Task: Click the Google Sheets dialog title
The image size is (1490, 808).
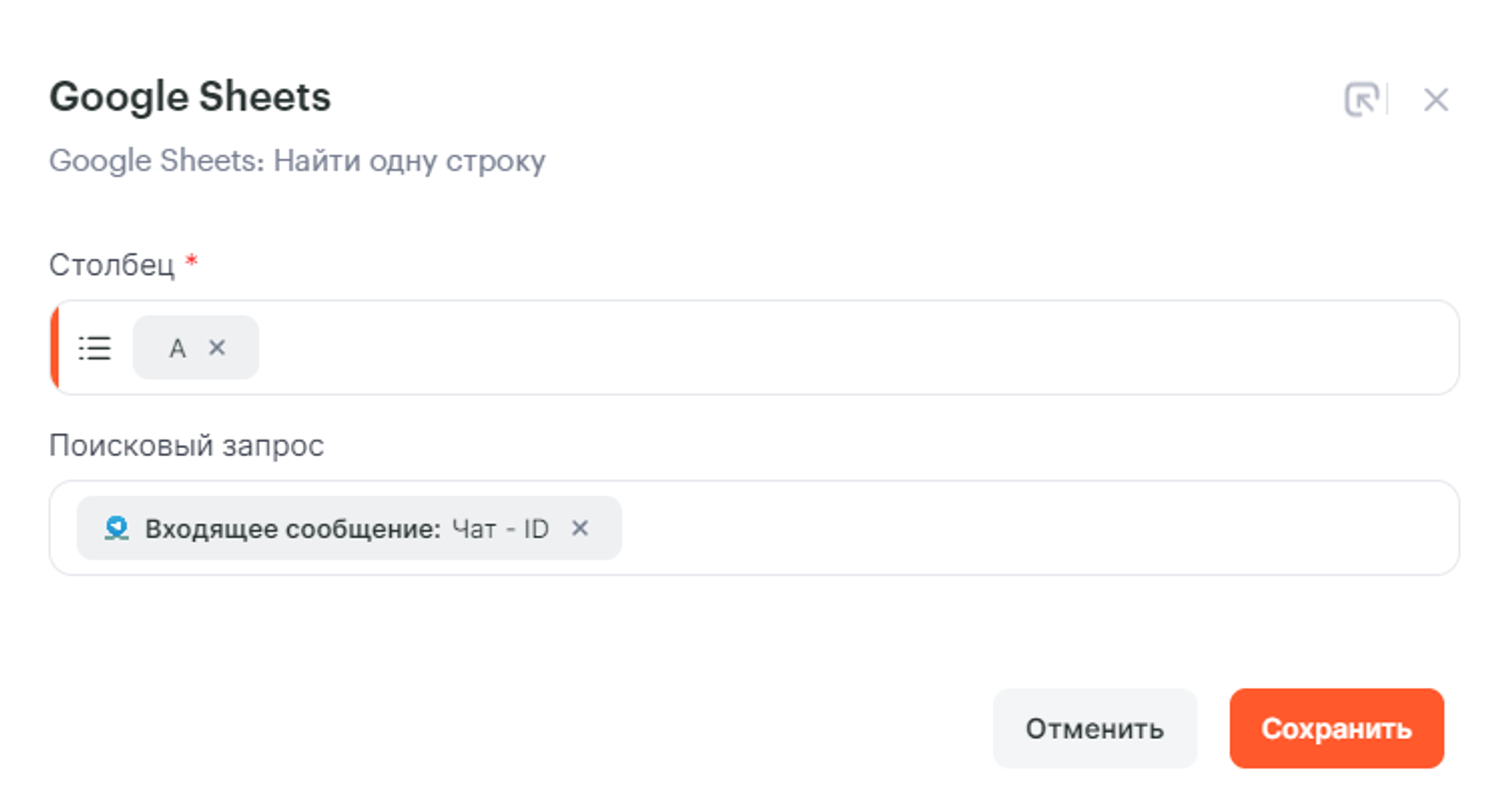Action: click(x=190, y=98)
